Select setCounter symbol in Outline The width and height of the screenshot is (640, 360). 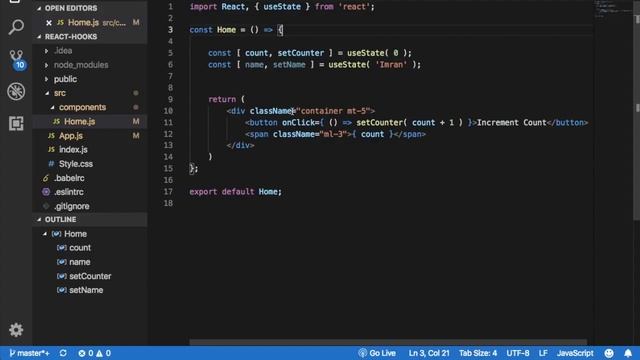tap(90, 276)
